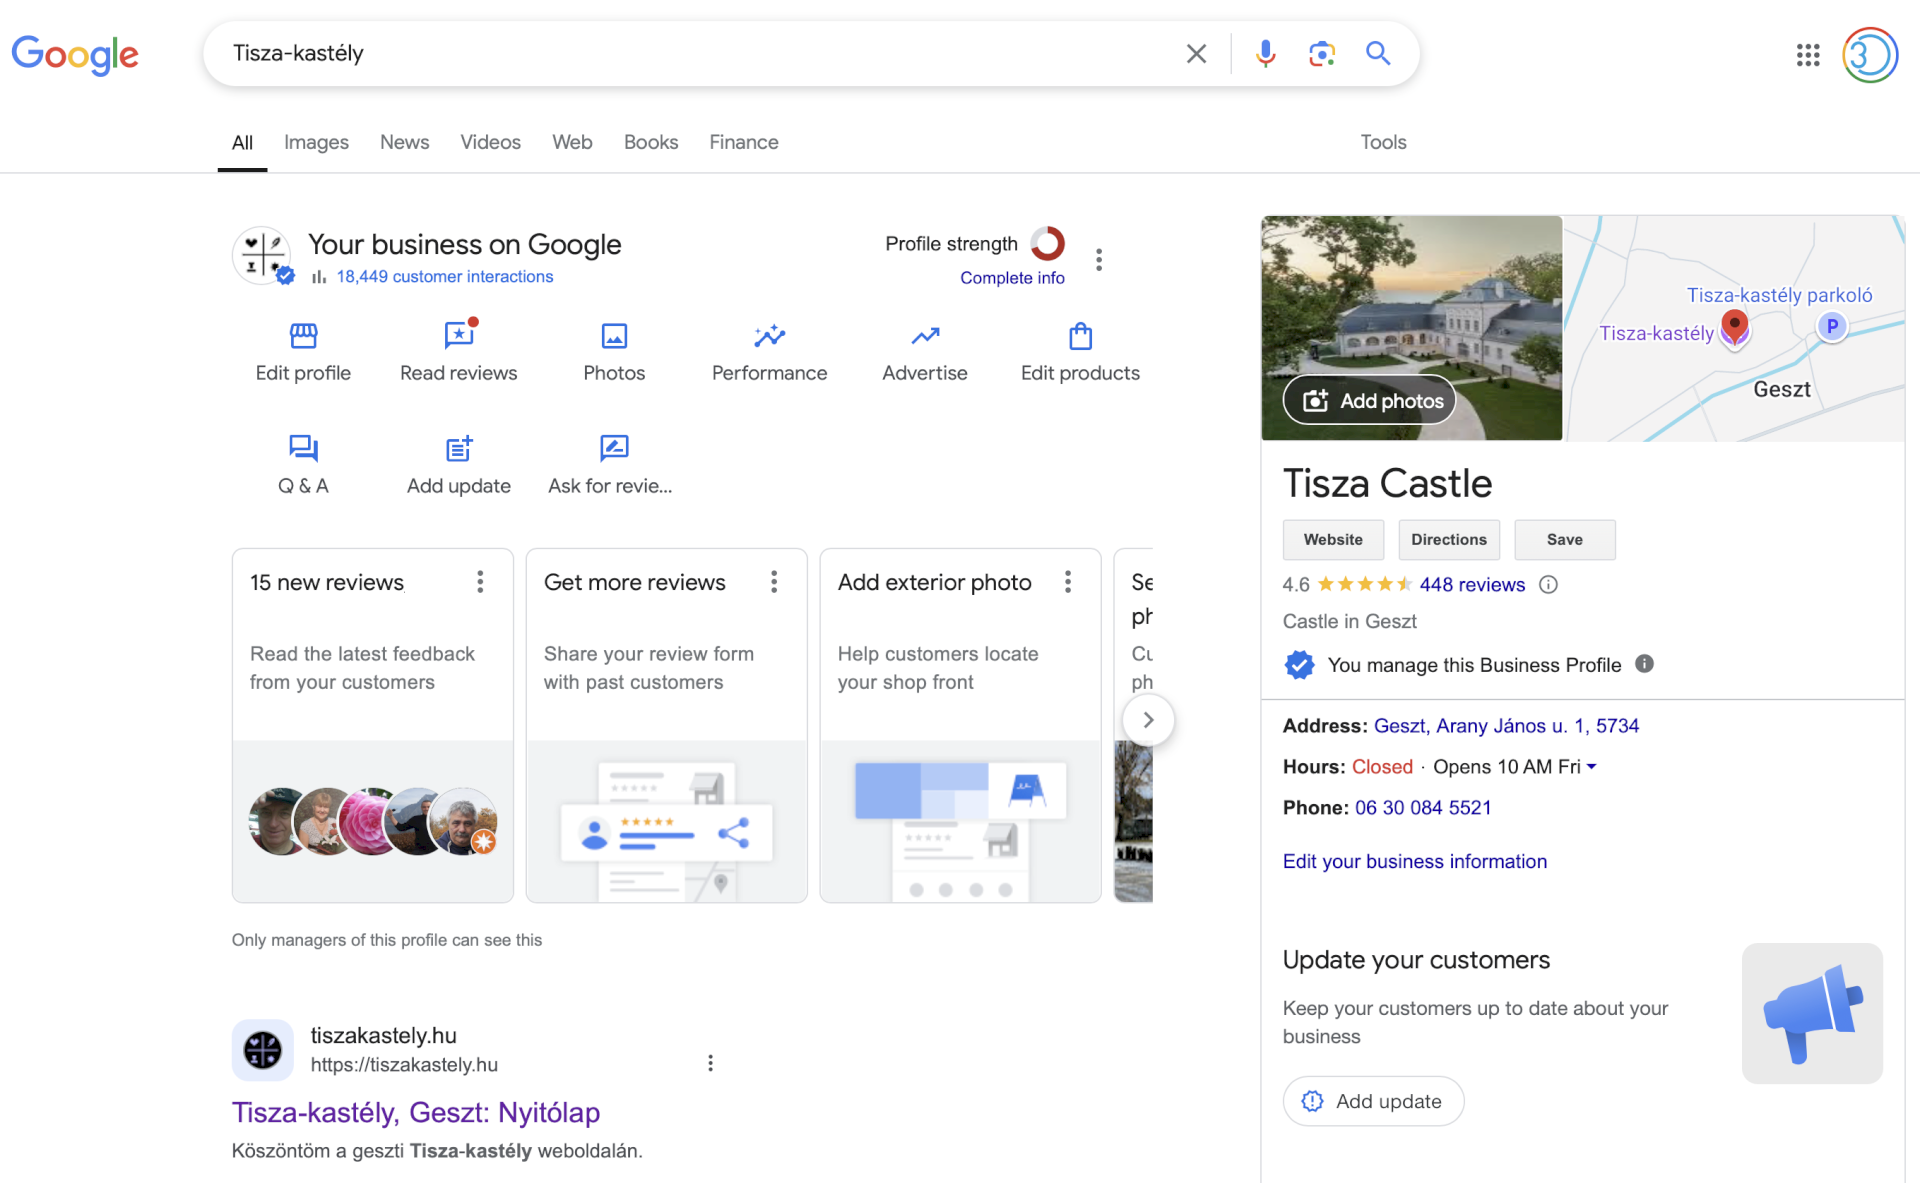Click the Ask for reviews icon
The width and height of the screenshot is (1920, 1183).
tap(614, 448)
